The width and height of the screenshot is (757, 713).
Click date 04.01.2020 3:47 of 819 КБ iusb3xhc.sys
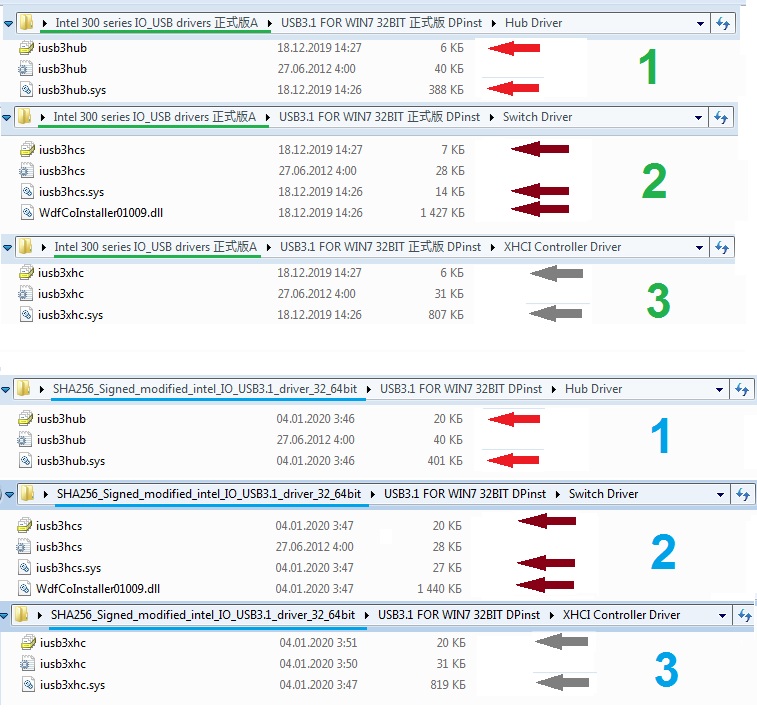pyautogui.click(x=319, y=685)
